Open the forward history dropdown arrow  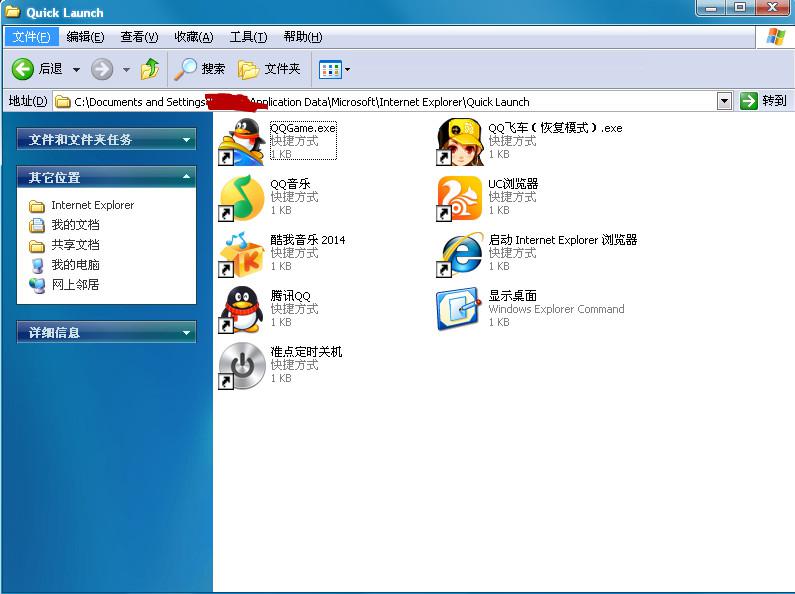click(126, 69)
